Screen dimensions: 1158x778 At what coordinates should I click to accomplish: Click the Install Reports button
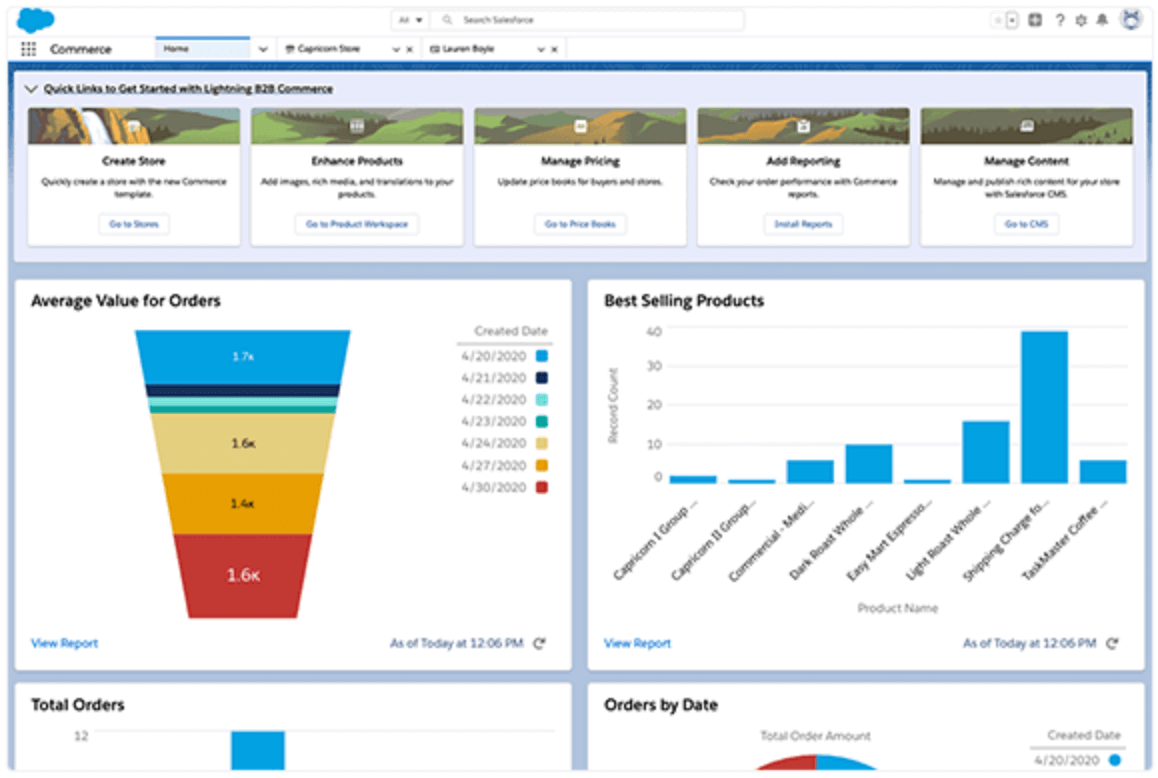pyautogui.click(x=803, y=224)
